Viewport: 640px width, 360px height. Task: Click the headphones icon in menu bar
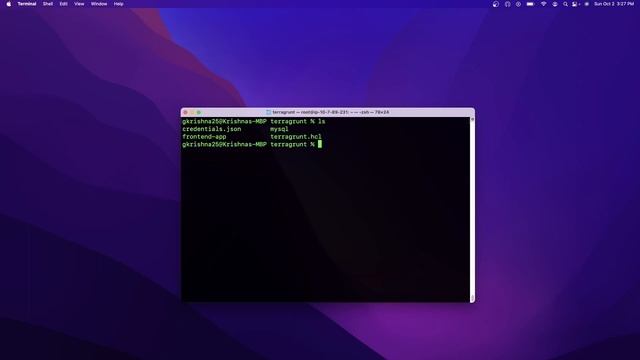(x=507, y=4)
